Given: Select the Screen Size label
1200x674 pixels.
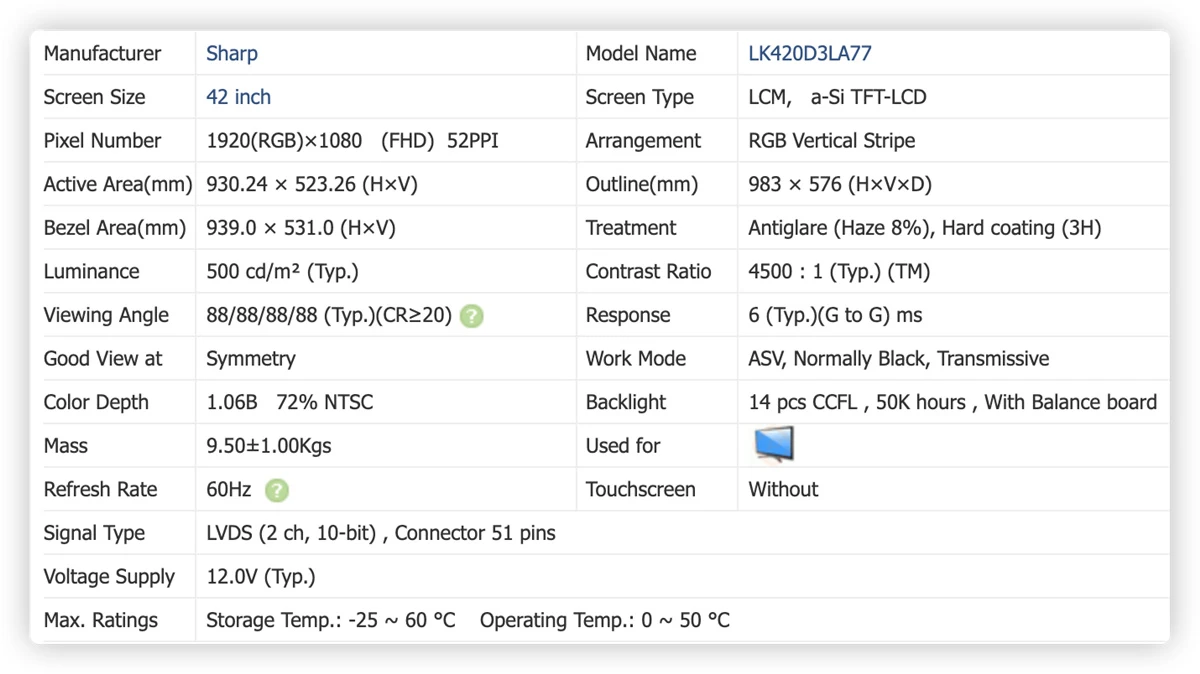Looking at the screenshot, I should pyautogui.click(x=94, y=97).
